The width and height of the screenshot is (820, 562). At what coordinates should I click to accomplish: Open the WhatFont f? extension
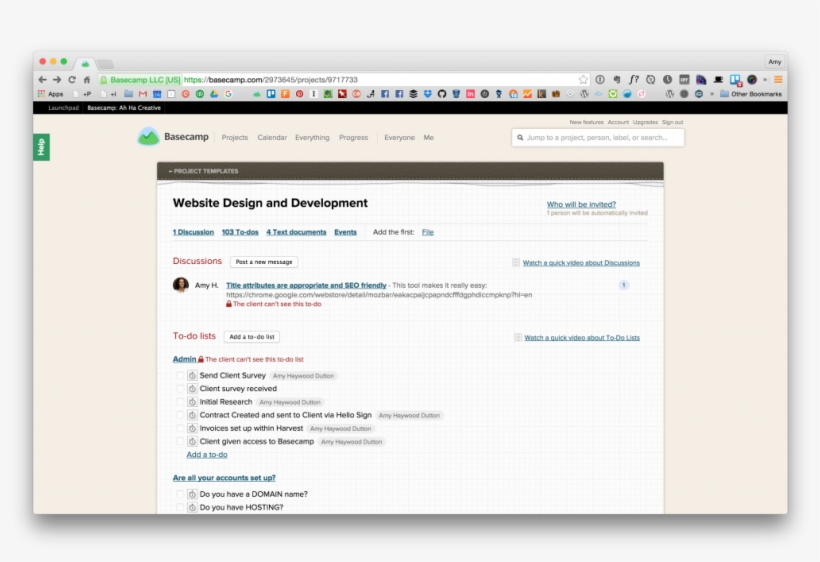633,79
